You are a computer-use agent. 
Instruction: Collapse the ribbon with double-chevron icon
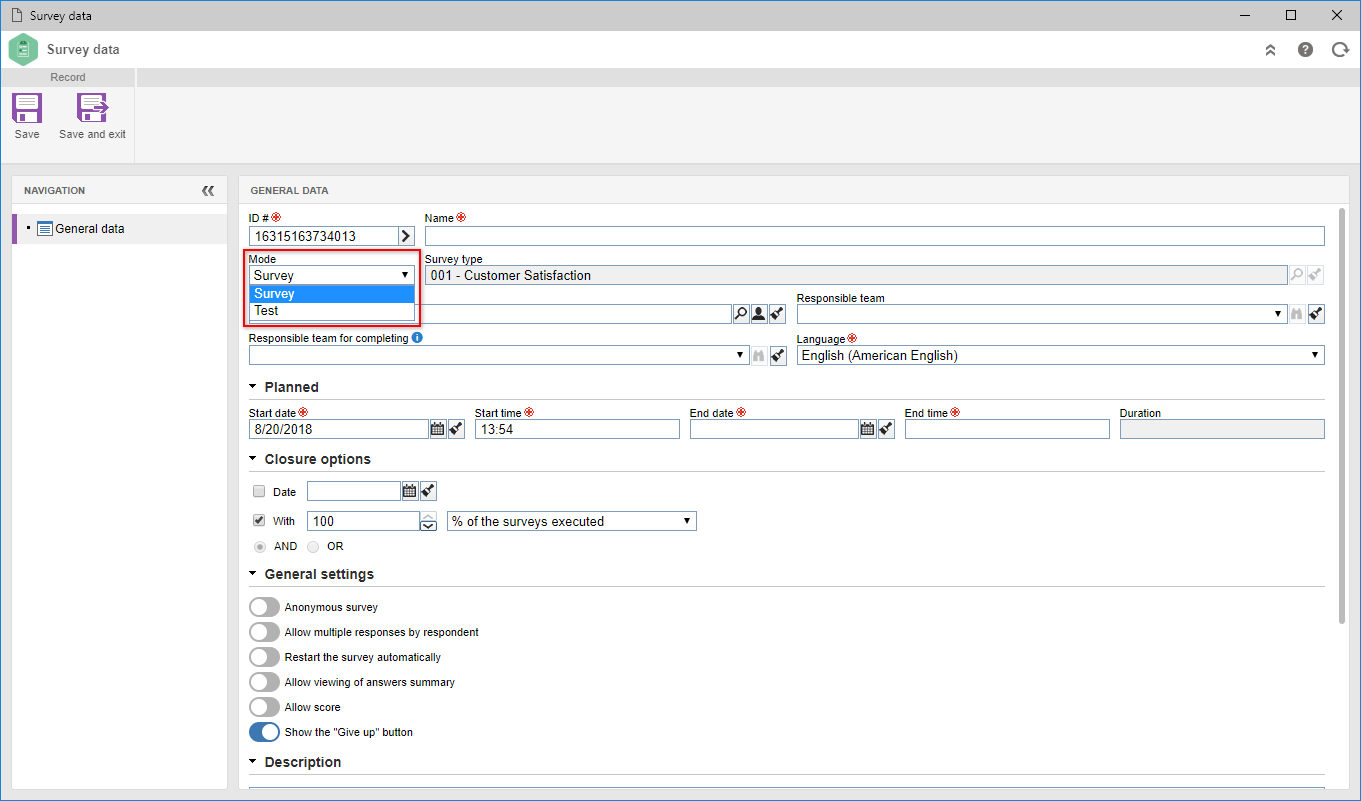point(1270,50)
